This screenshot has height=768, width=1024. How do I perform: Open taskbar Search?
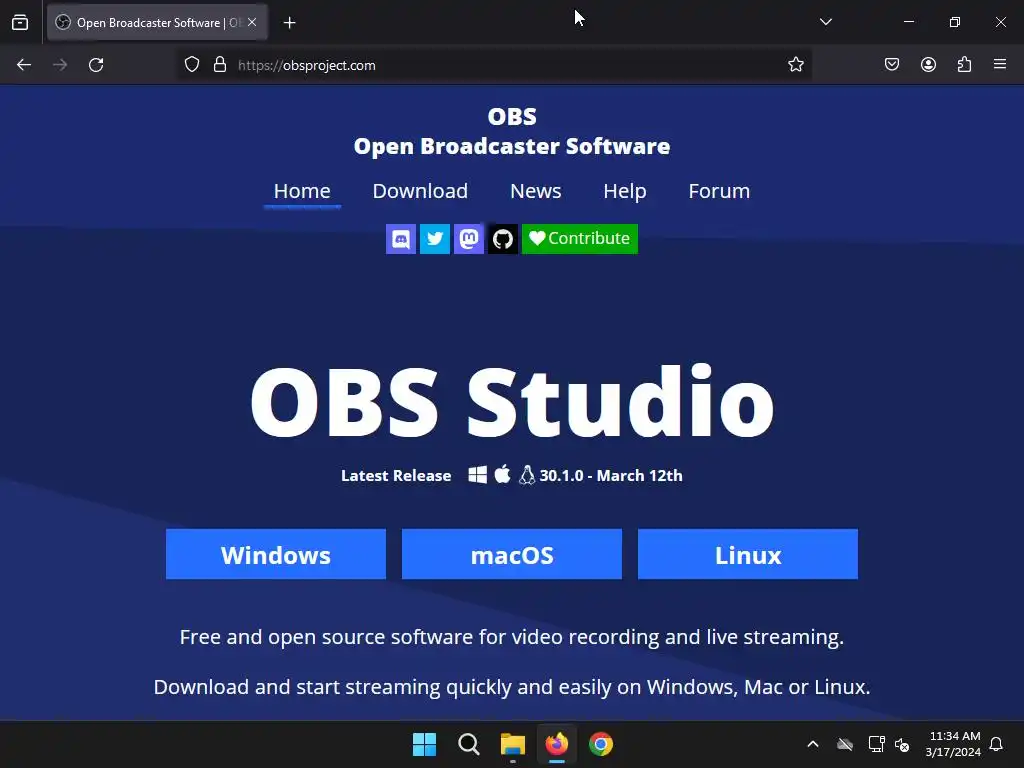468,744
